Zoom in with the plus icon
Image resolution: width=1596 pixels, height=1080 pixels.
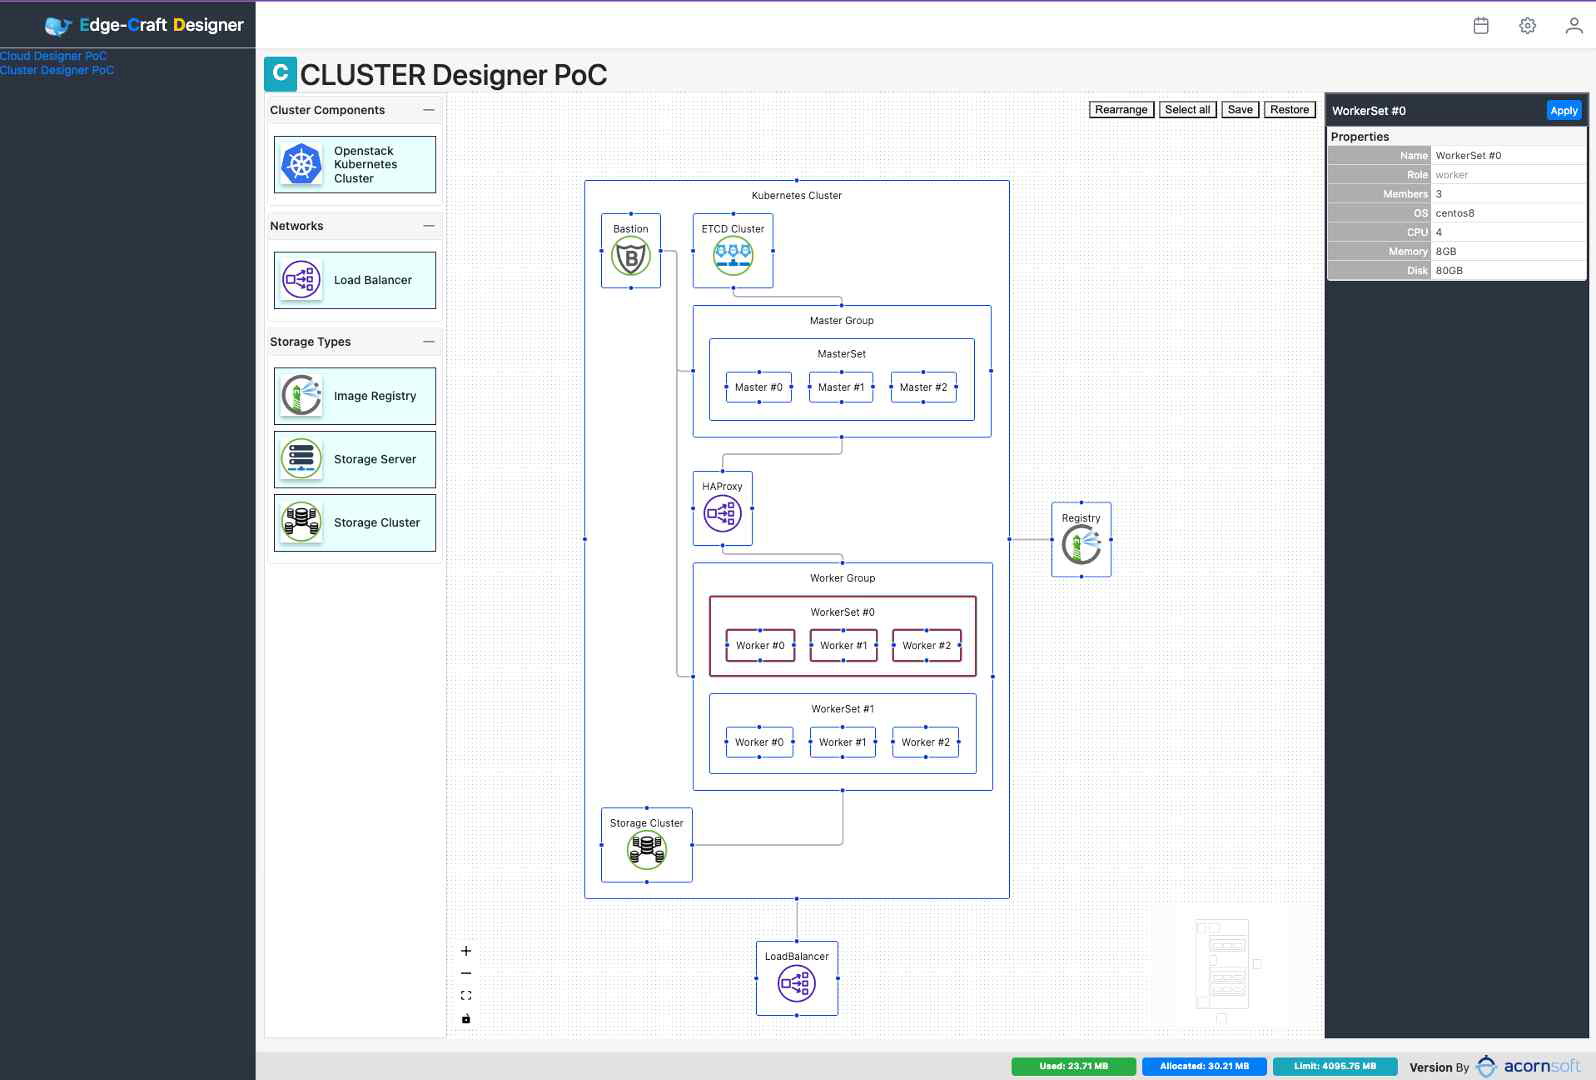click(x=466, y=951)
